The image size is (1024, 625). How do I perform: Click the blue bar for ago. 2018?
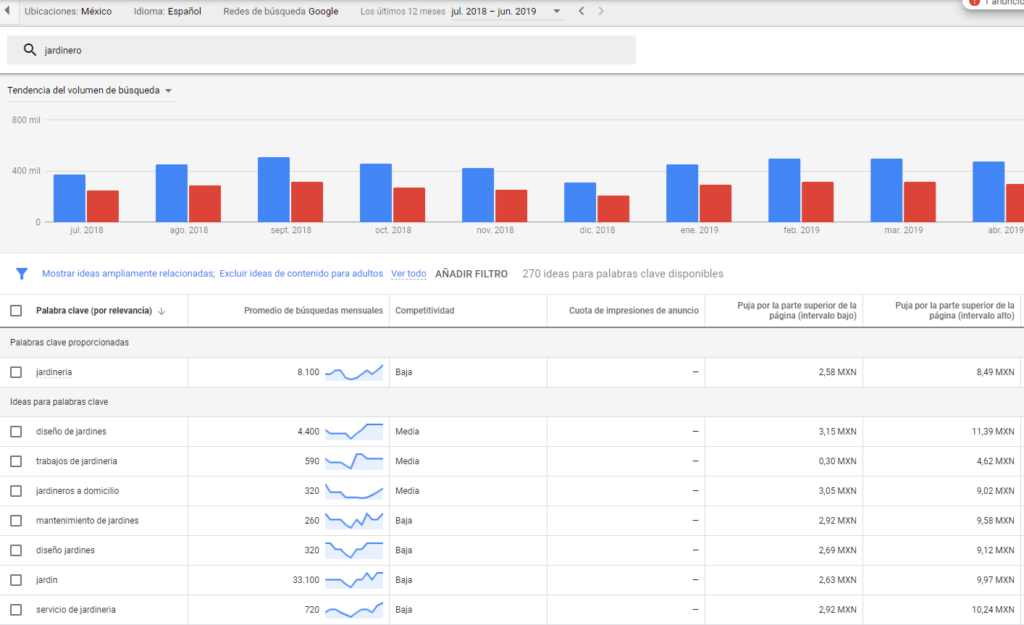click(171, 193)
